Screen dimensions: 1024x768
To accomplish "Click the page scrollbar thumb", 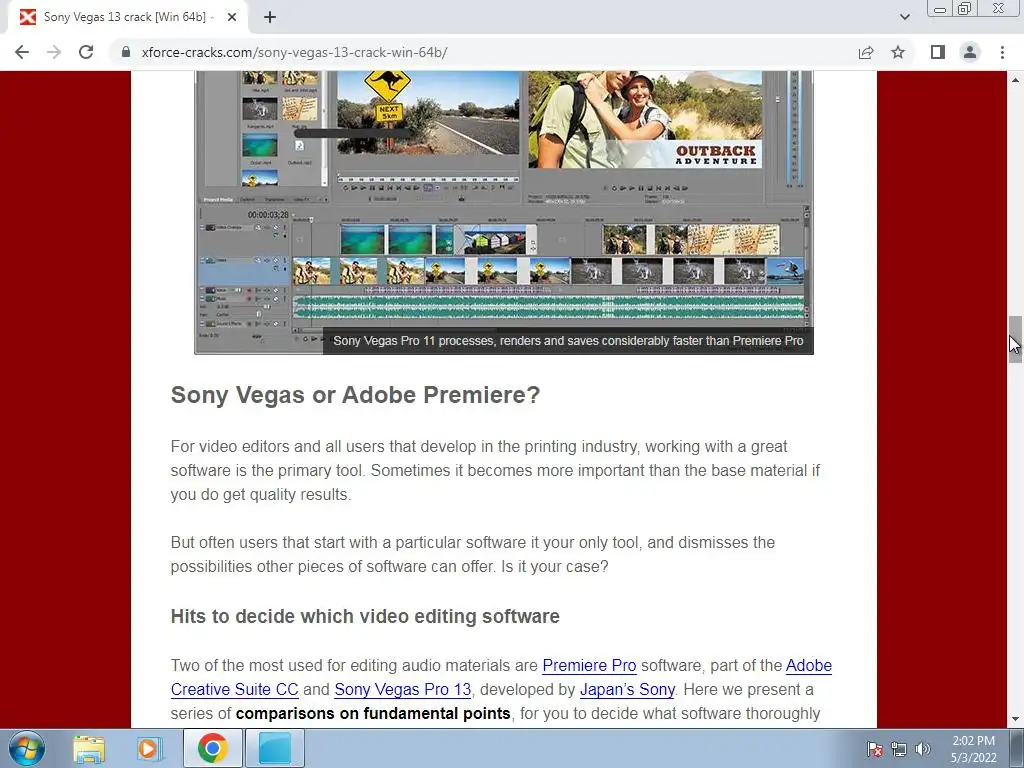I will coord(1015,339).
